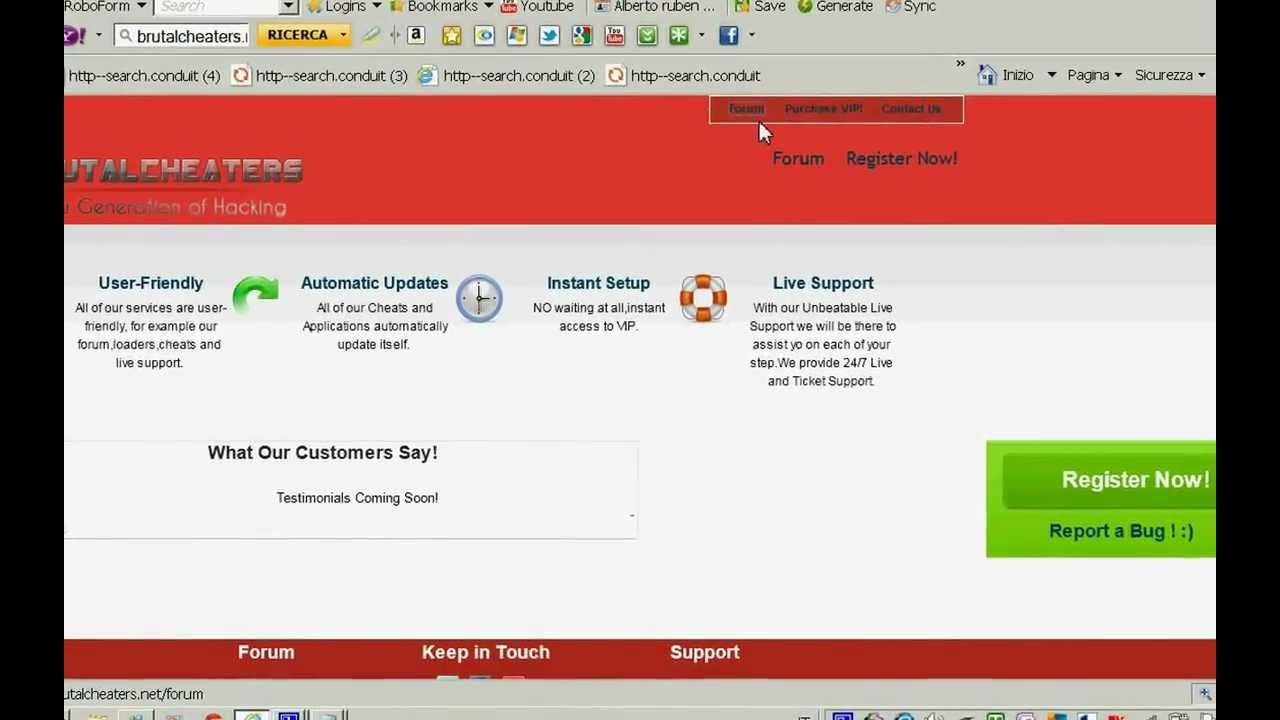Screen dimensions: 1280x720
Task: Expand the Bookmarks dropdown
Action: pyautogui.click(x=488, y=6)
